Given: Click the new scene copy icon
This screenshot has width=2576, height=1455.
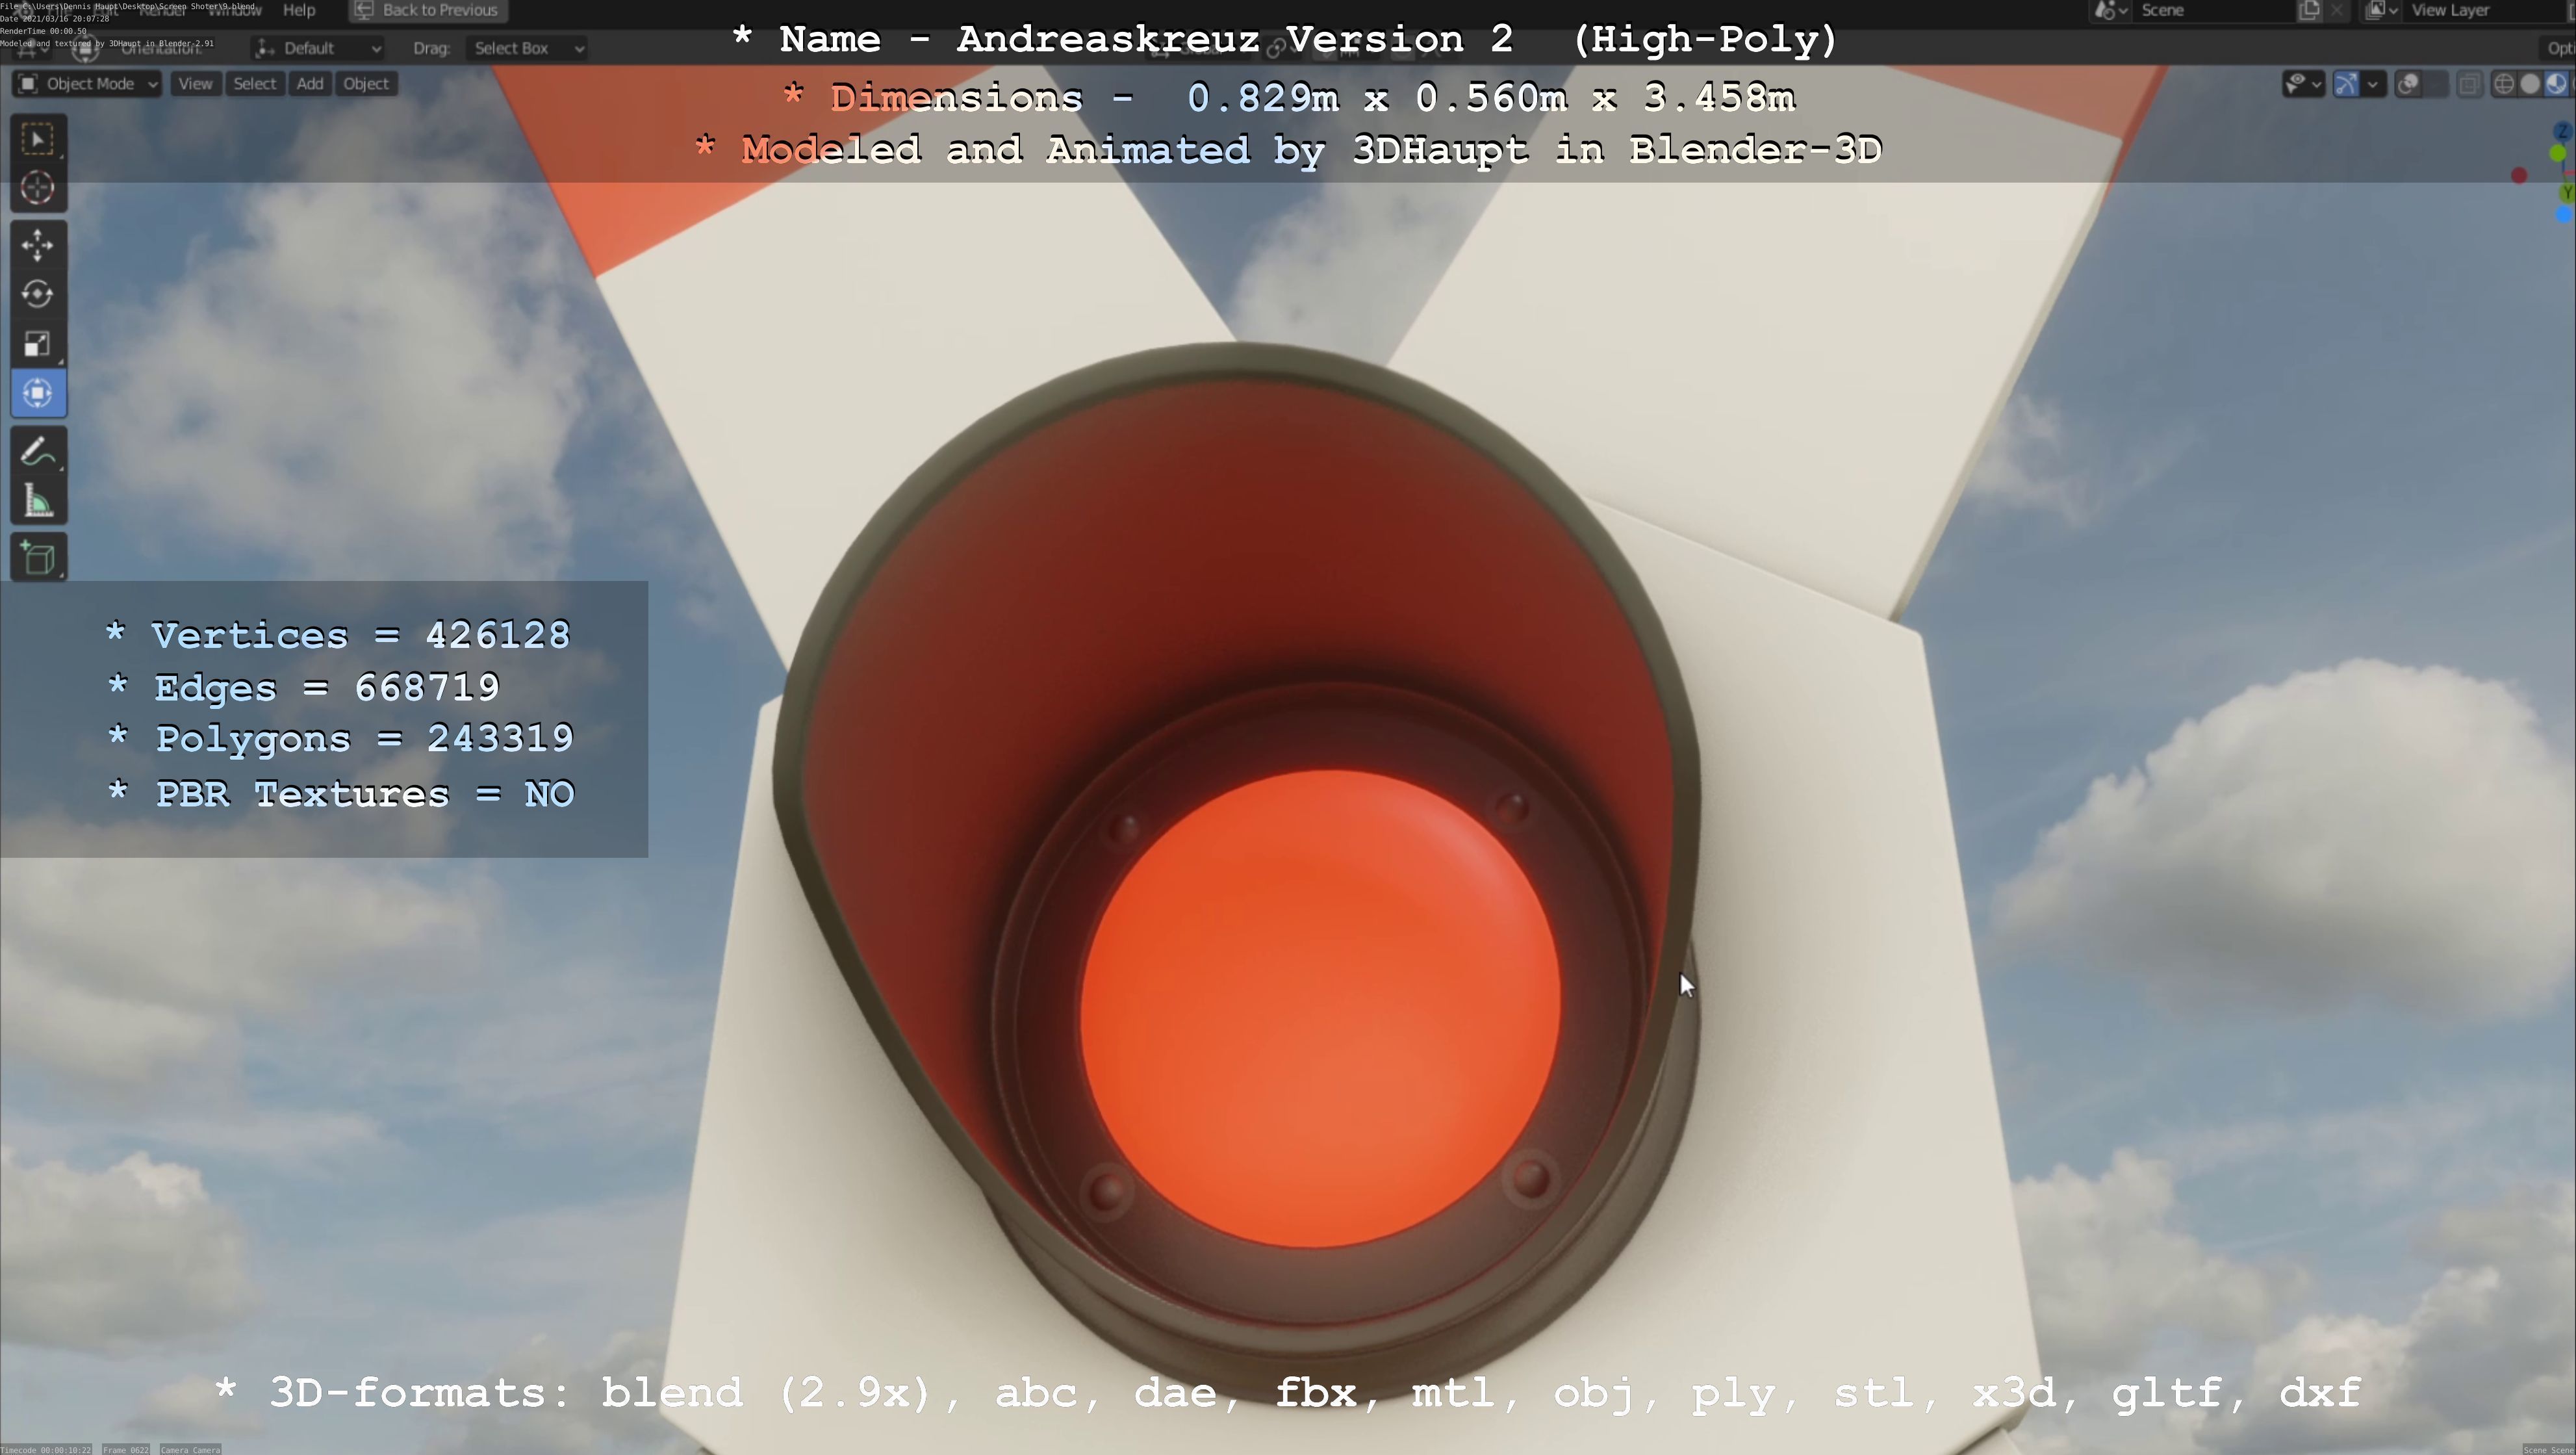Looking at the screenshot, I should [x=2309, y=11].
